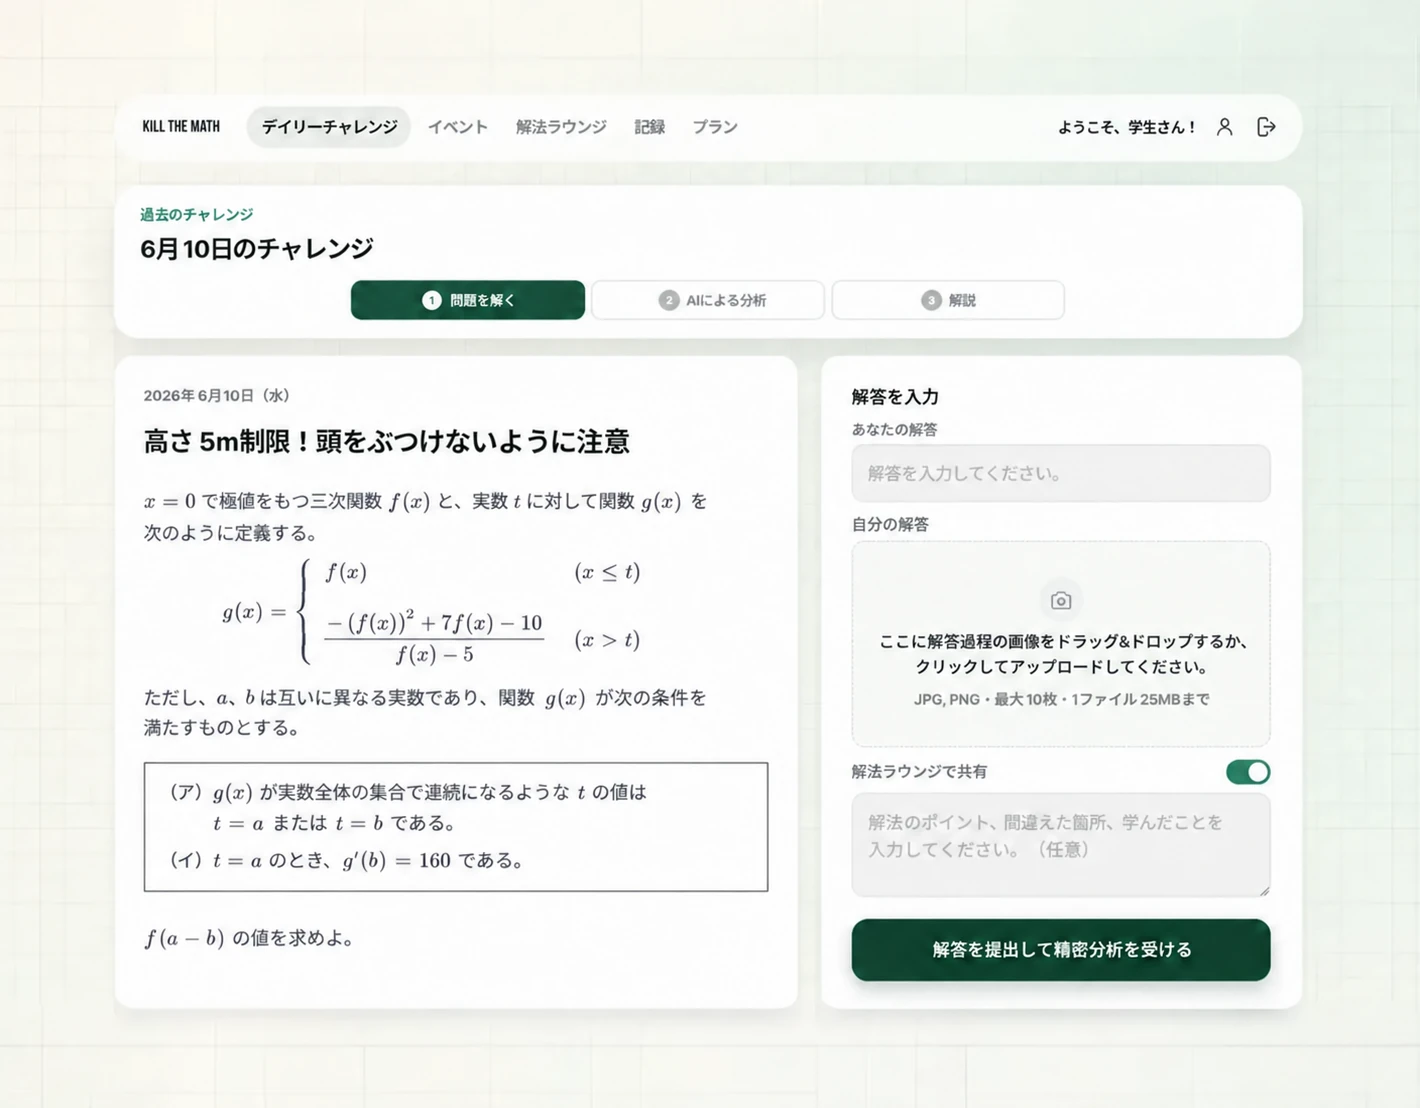Viewport: 1420px width, 1108px height.
Task: Click the date 2026年6月10日（水）
Action: point(217,395)
